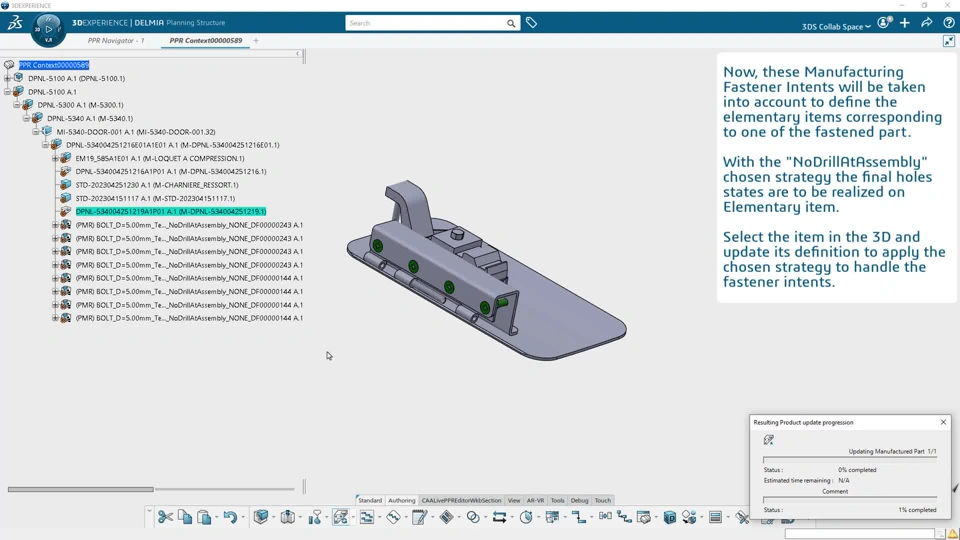The width and height of the screenshot is (960, 540).
Task: Collapse DPNL-534004251216E01A1E01 A.1 node
Action: click(45, 145)
